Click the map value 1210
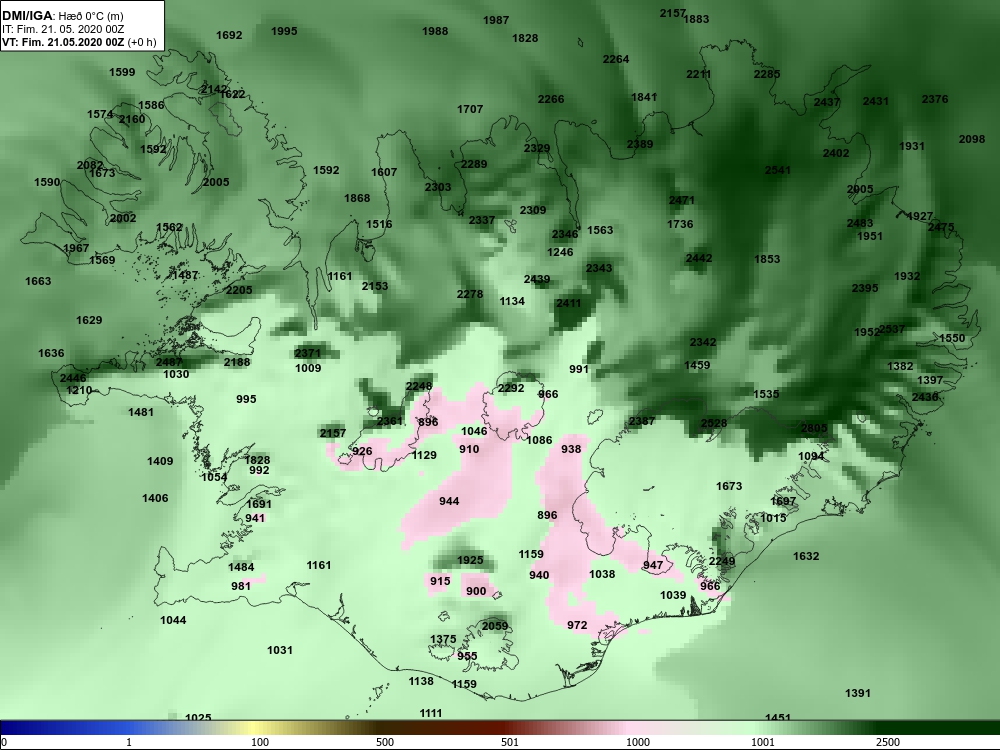1000x750 pixels. pyautogui.click(x=79, y=390)
